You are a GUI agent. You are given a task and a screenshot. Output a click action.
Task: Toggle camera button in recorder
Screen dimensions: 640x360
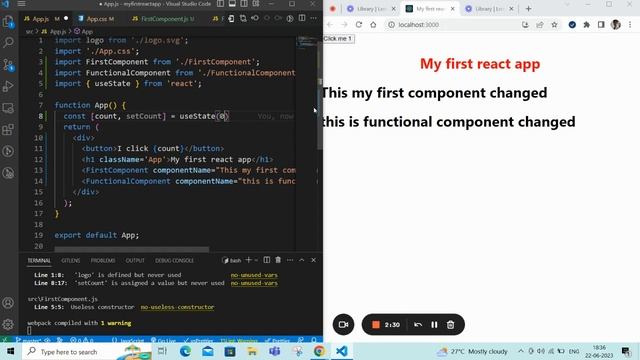click(x=343, y=324)
